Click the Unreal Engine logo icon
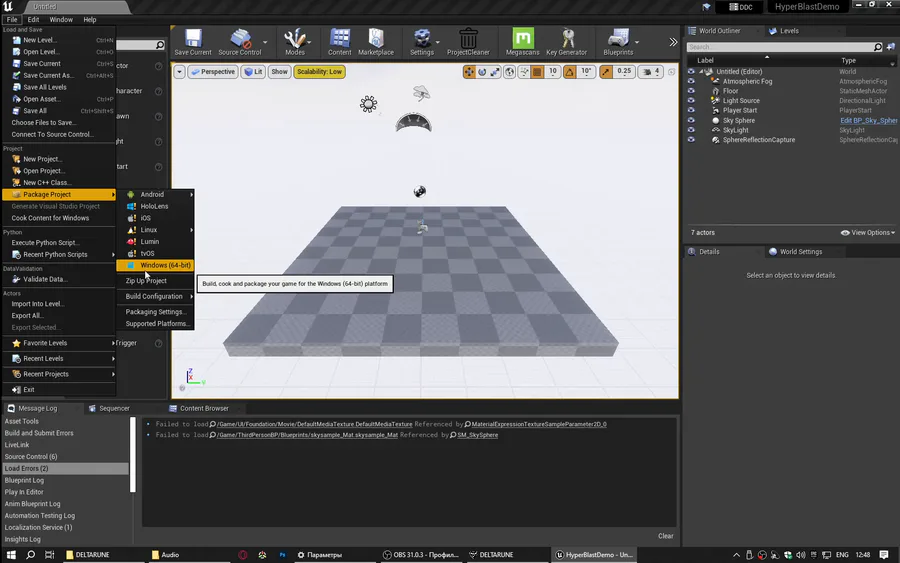The width and height of the screenshot is (900, 563). [7, 6]
